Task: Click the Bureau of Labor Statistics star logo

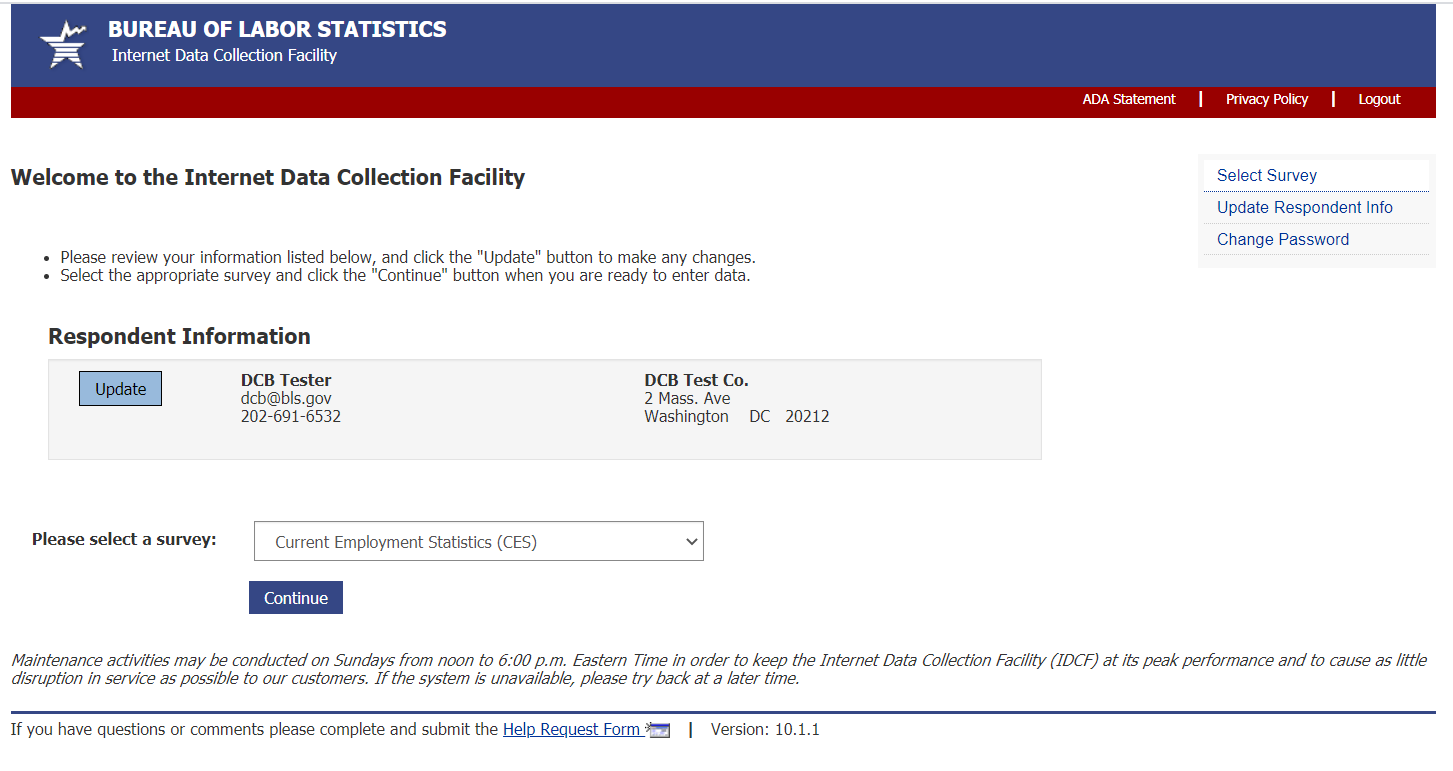Action: pyautogui.click(x=62, y=45)
